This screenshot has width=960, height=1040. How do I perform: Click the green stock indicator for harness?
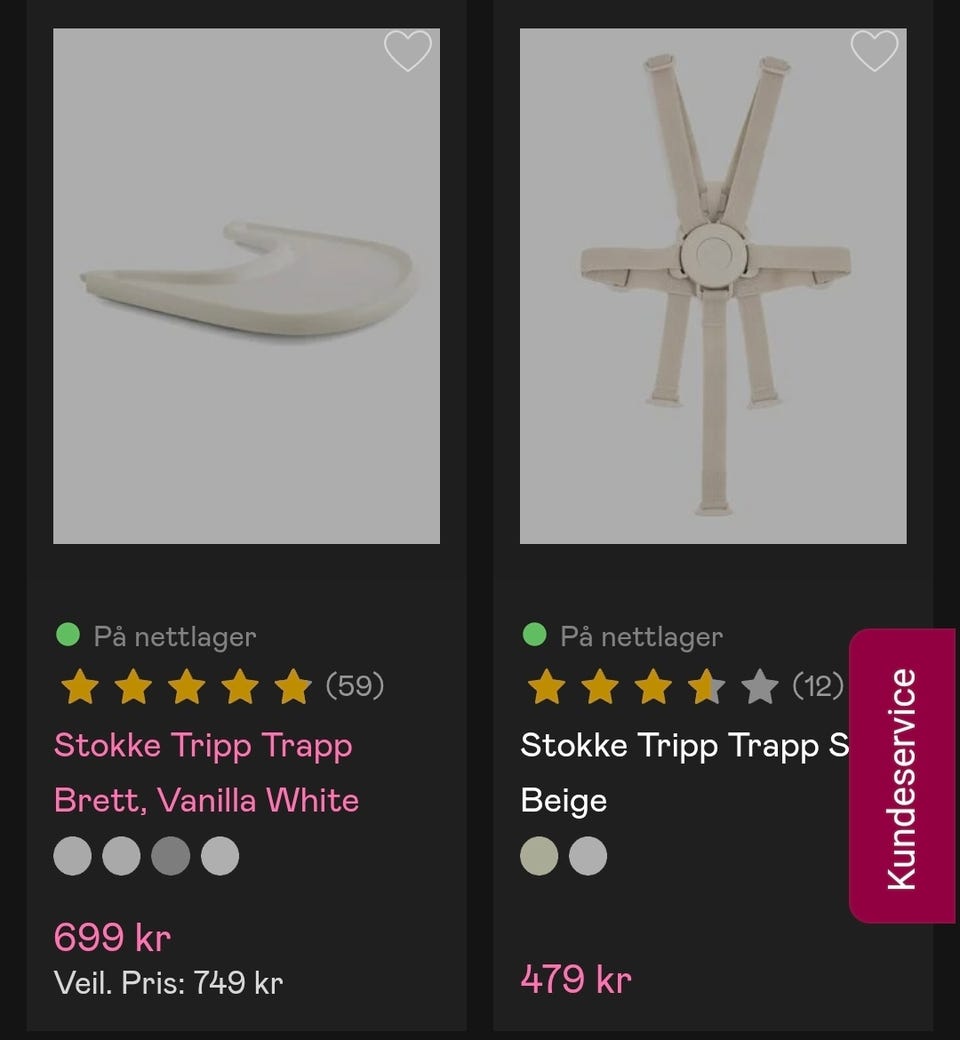coord(534,635)
